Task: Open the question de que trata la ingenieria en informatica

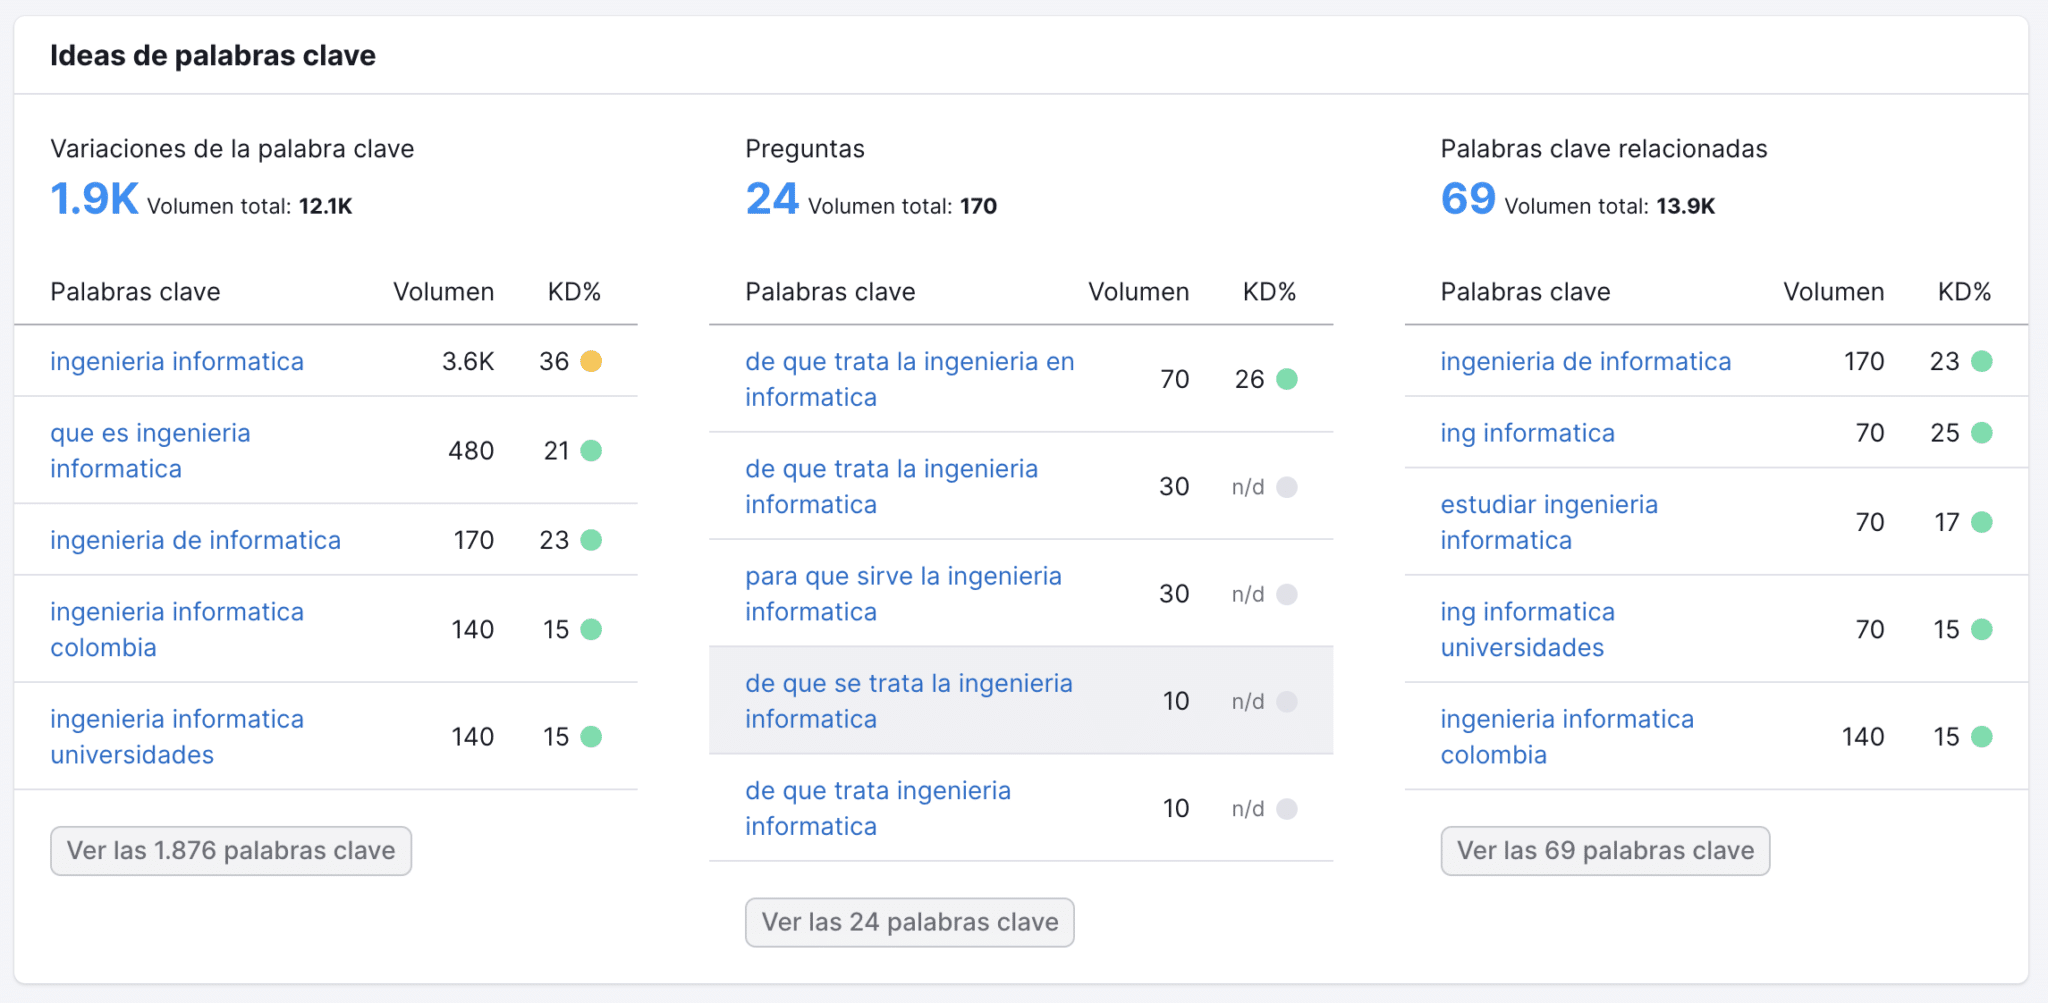Action: (x=908, y=378)
